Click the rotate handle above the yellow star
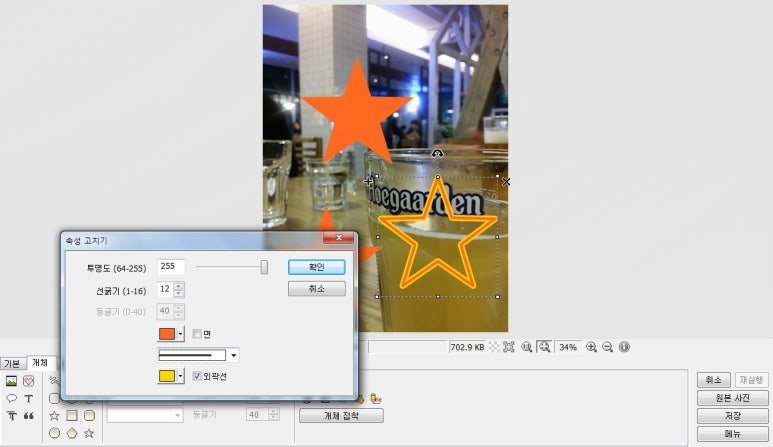This screenshot has height=447, width=773. (x=437, y=154)
